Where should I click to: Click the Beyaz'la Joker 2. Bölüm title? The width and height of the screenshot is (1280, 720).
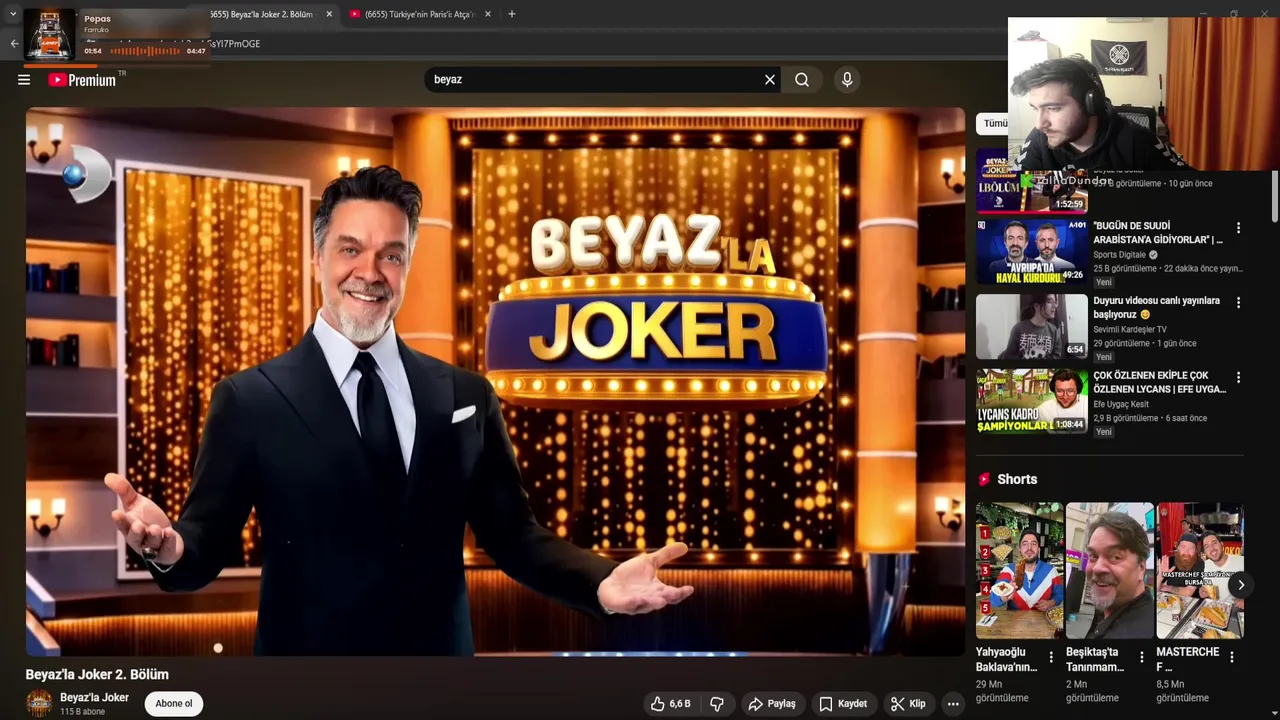[x=97, y=675]
